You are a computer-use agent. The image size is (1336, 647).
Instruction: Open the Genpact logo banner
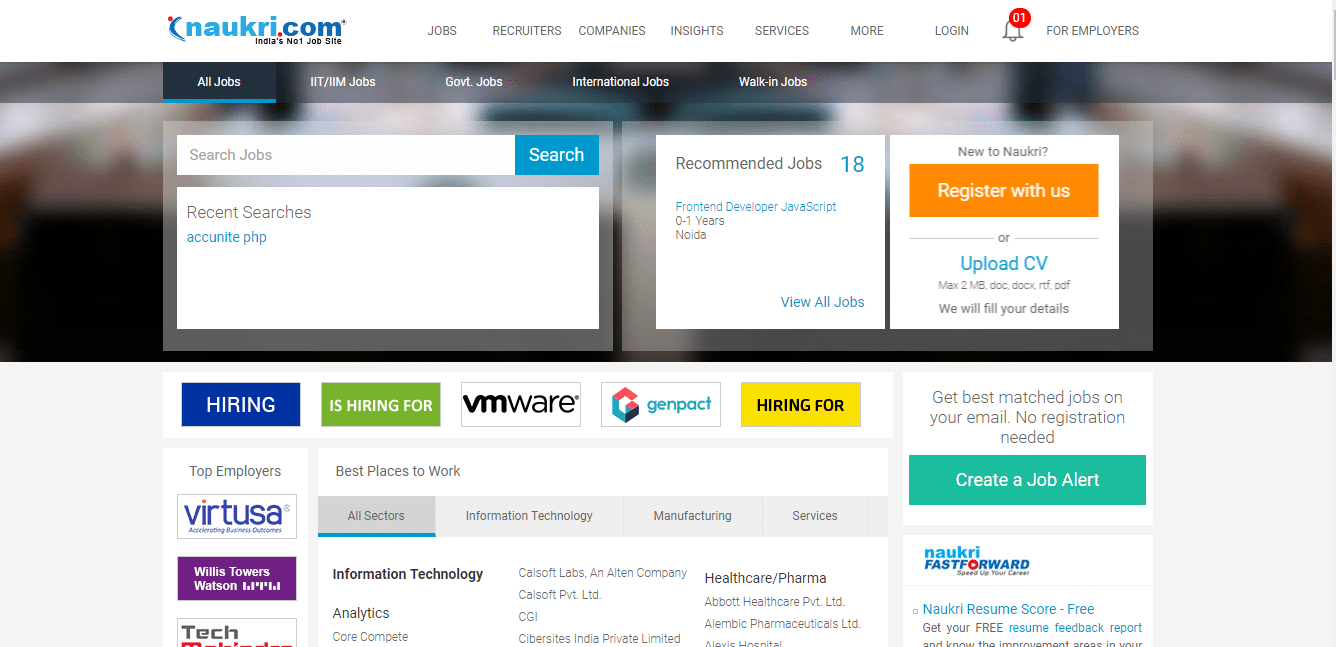coord(660,405)
